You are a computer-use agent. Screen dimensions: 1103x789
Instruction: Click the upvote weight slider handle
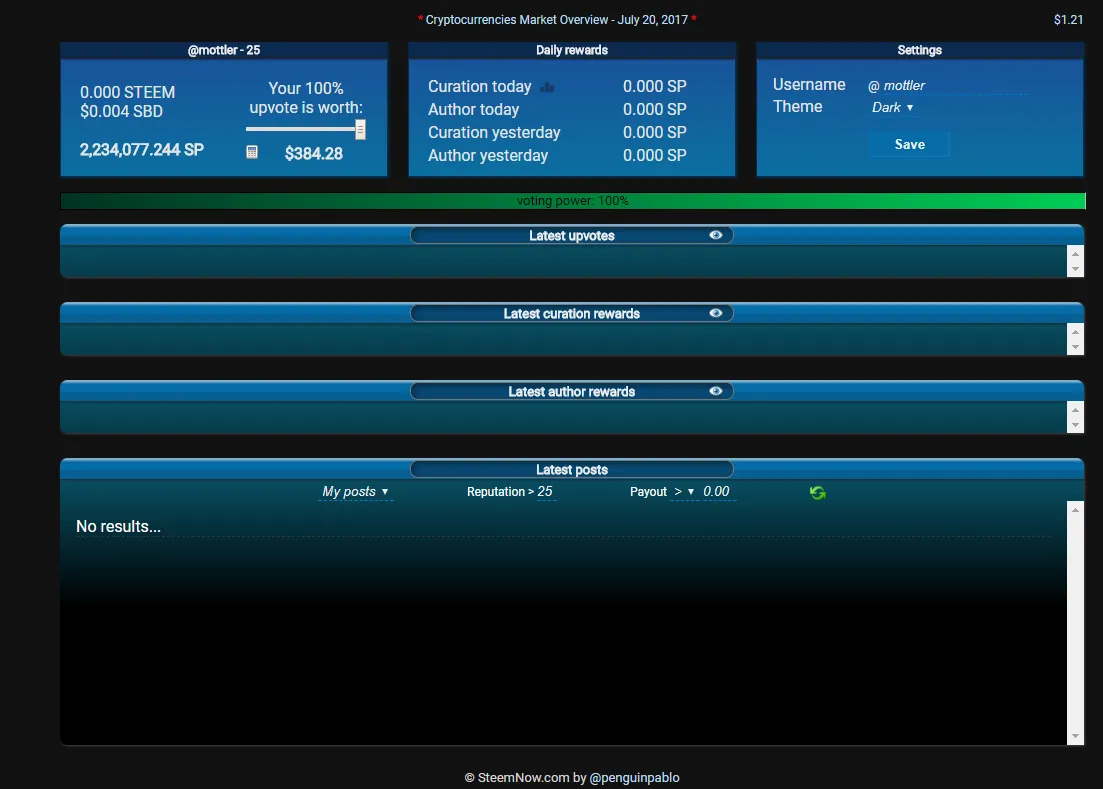[360, 129]
